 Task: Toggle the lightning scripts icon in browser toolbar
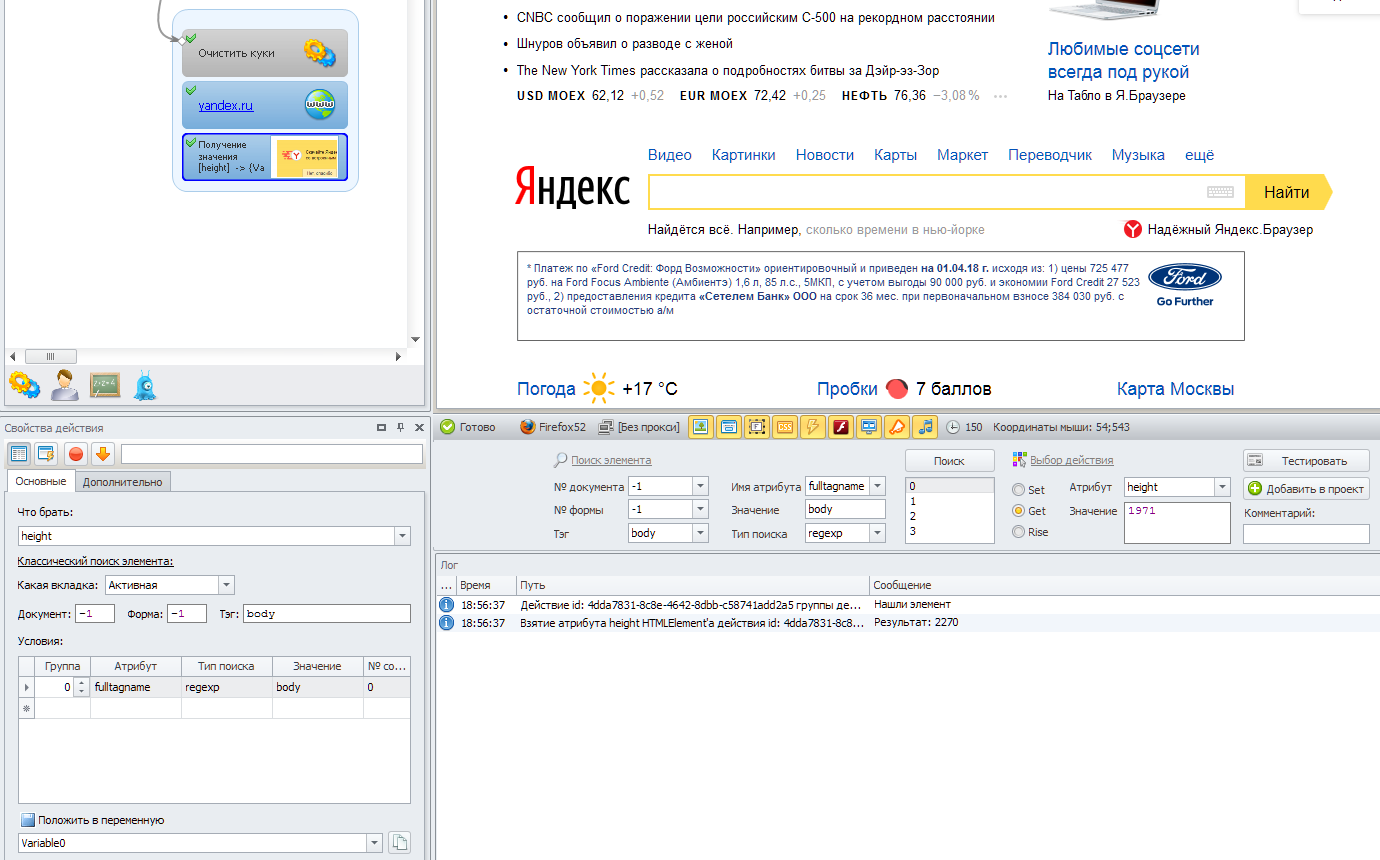(x=813, y=427)
